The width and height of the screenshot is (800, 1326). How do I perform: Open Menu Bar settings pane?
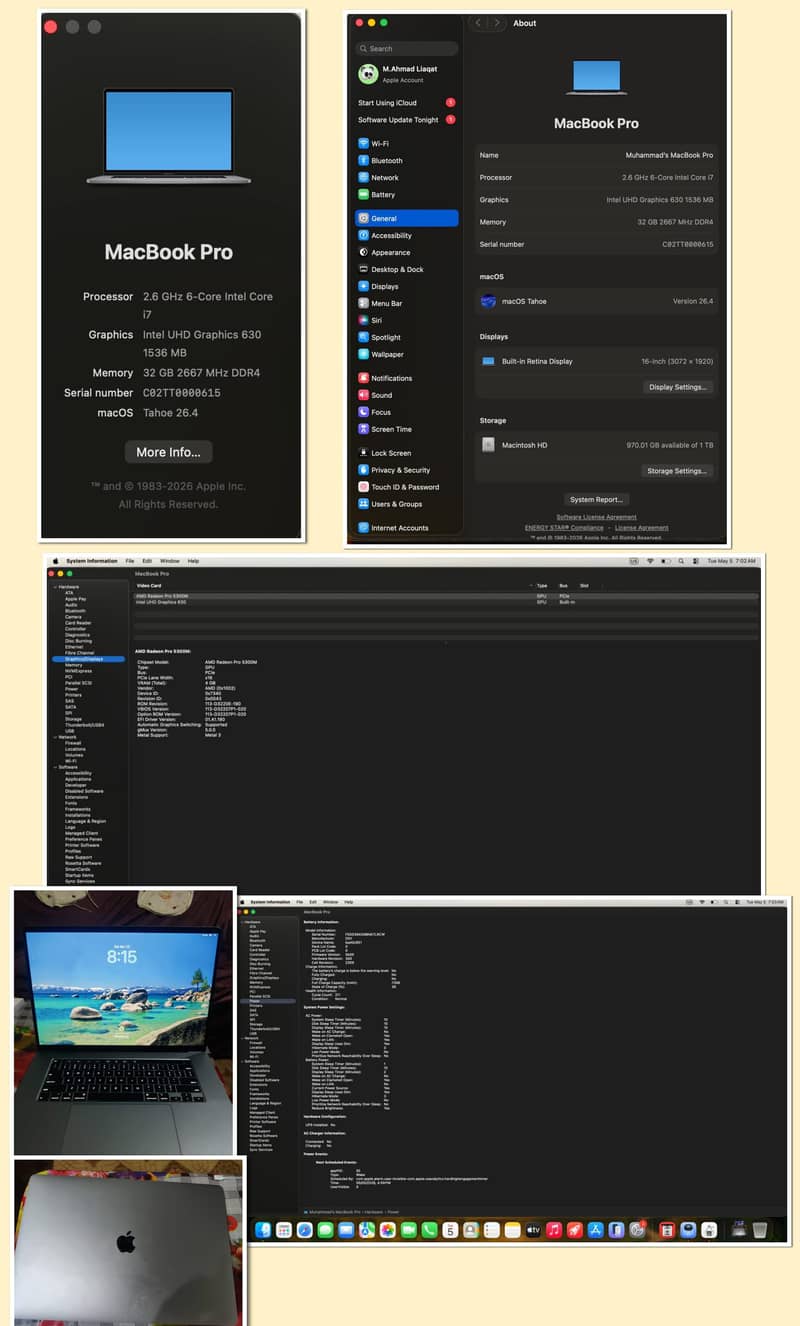point(406,303)
